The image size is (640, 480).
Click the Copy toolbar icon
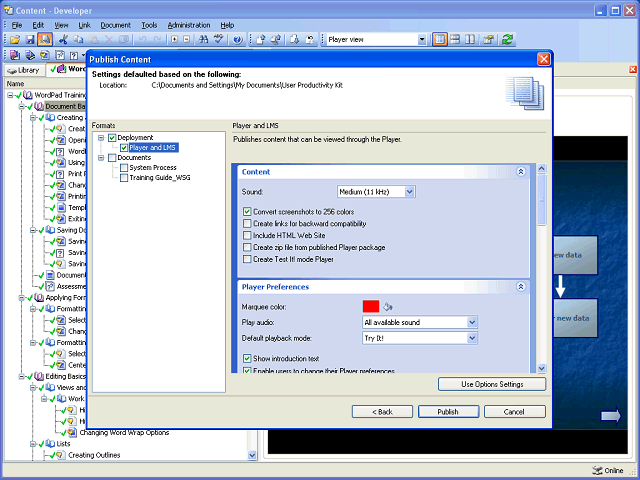click(x=78, y=39)
